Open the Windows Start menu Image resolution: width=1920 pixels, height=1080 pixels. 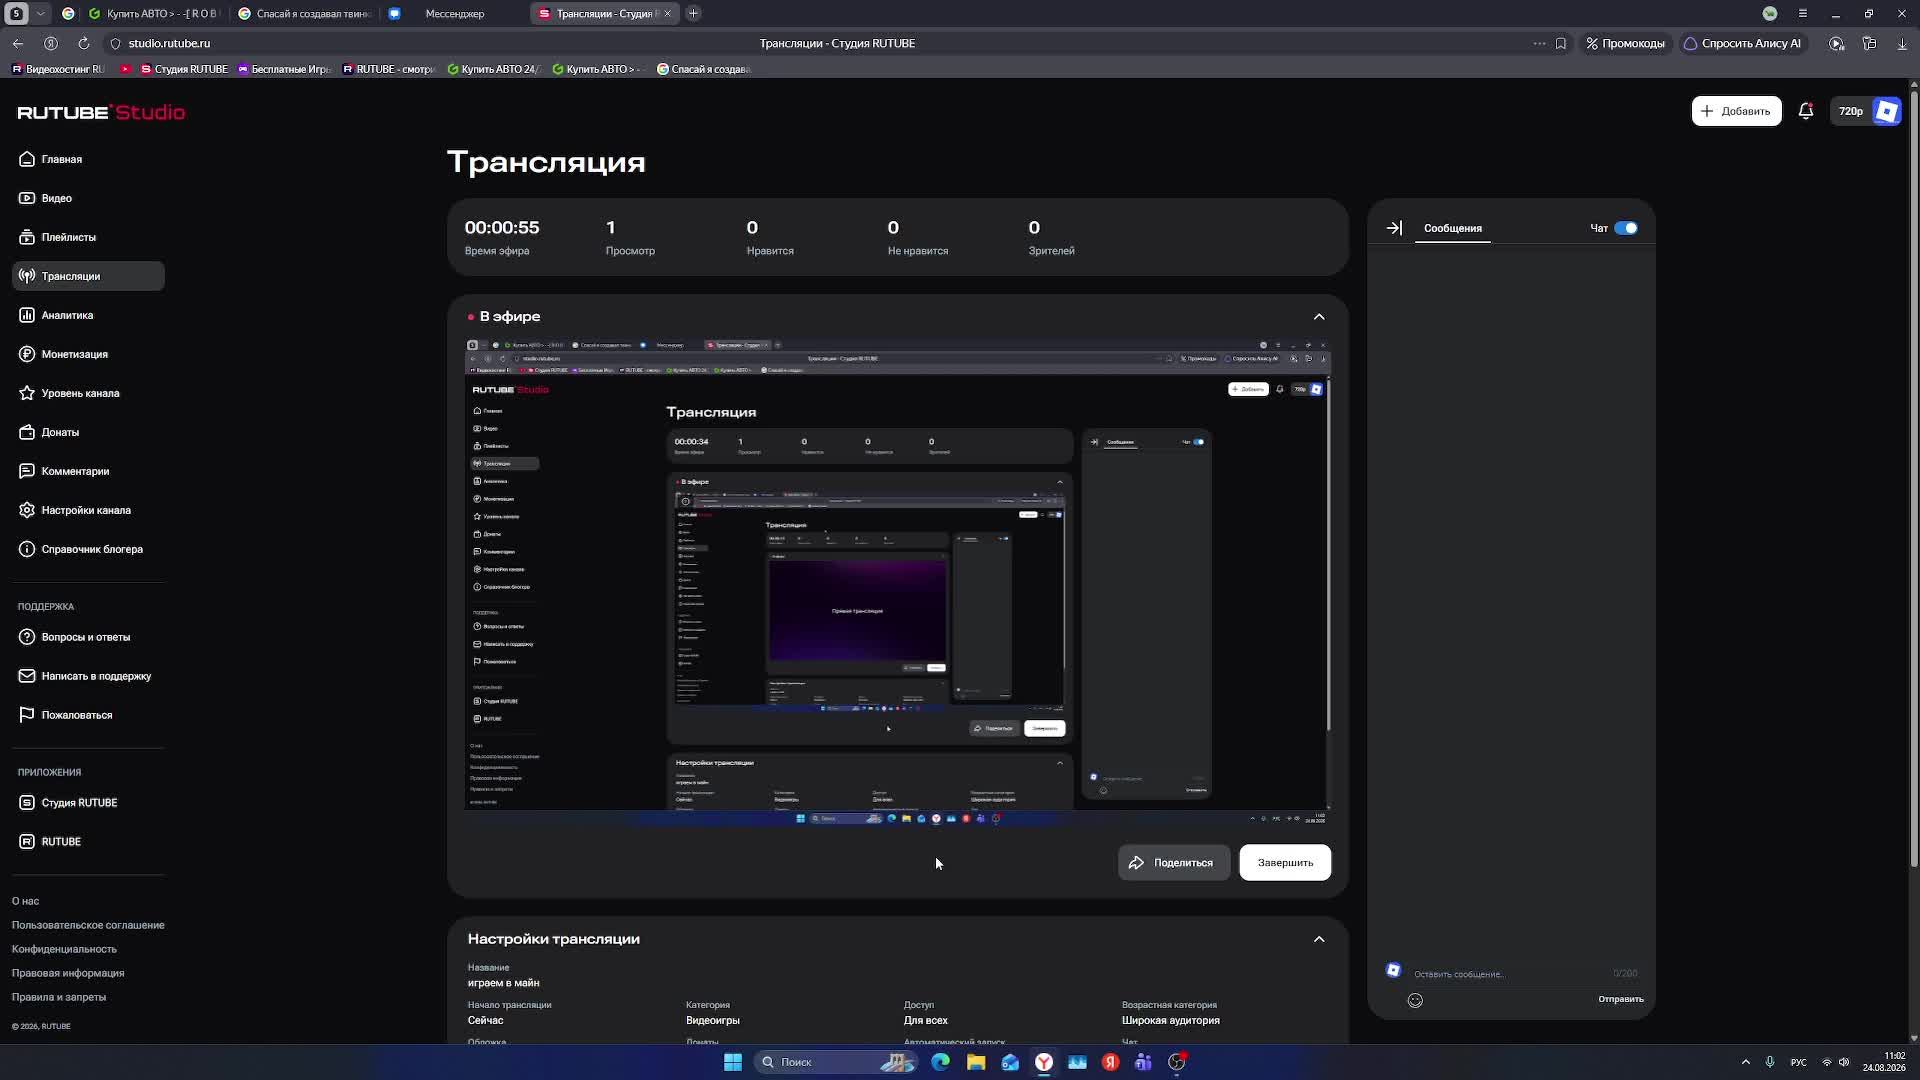(733, 1062)
